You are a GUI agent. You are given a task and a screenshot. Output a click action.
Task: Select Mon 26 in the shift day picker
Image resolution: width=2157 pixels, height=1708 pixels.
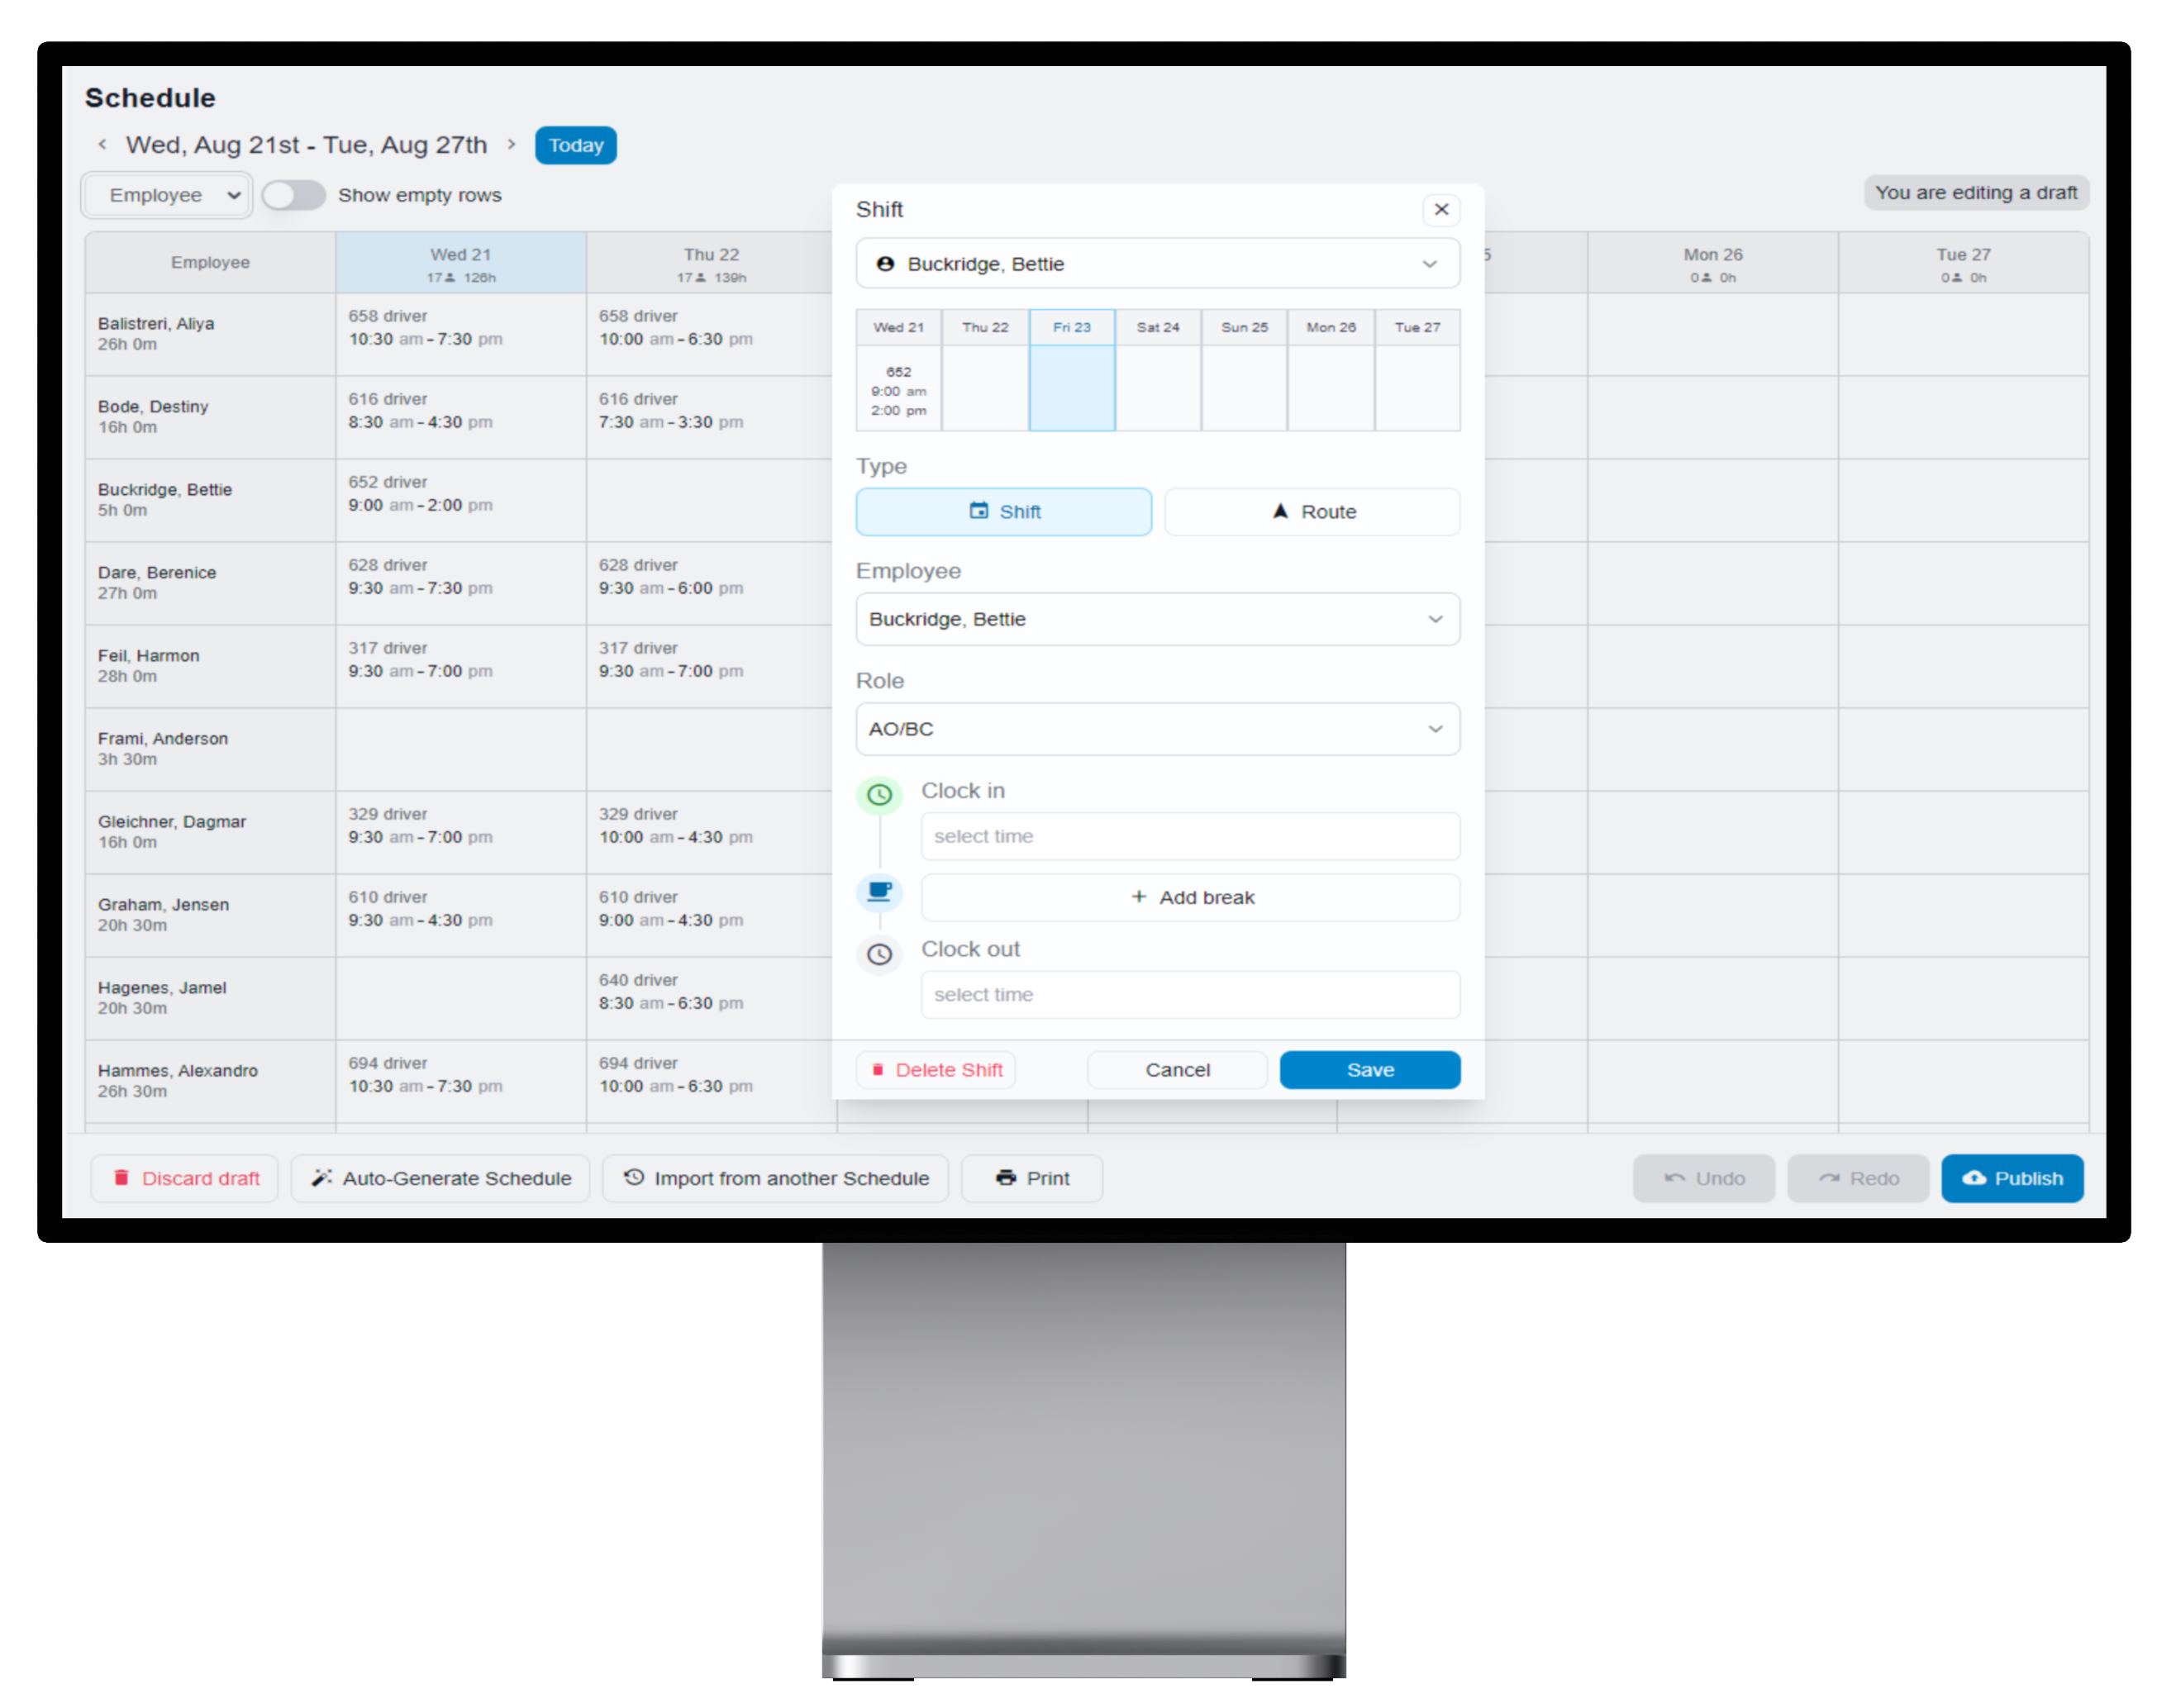click(1331, 327)
